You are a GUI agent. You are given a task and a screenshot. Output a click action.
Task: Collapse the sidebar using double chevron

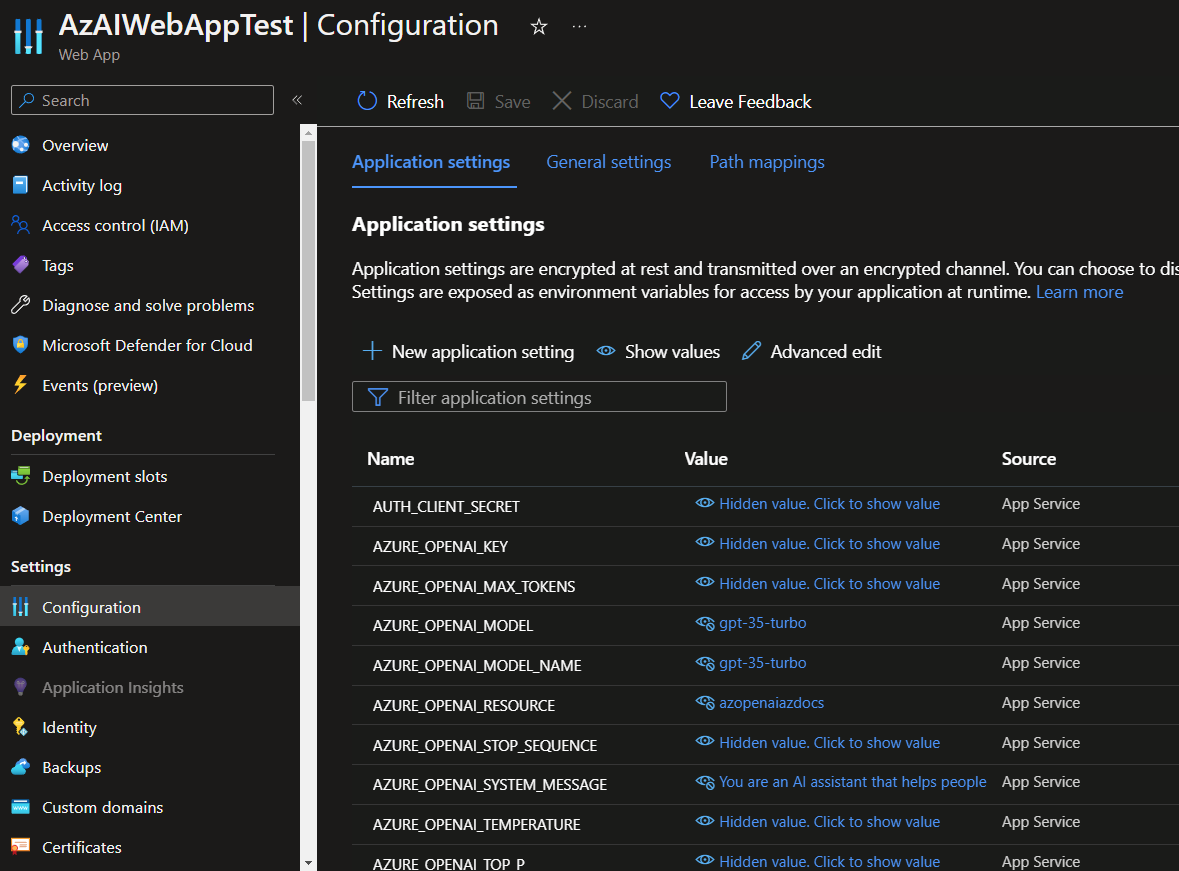(297, 100)
